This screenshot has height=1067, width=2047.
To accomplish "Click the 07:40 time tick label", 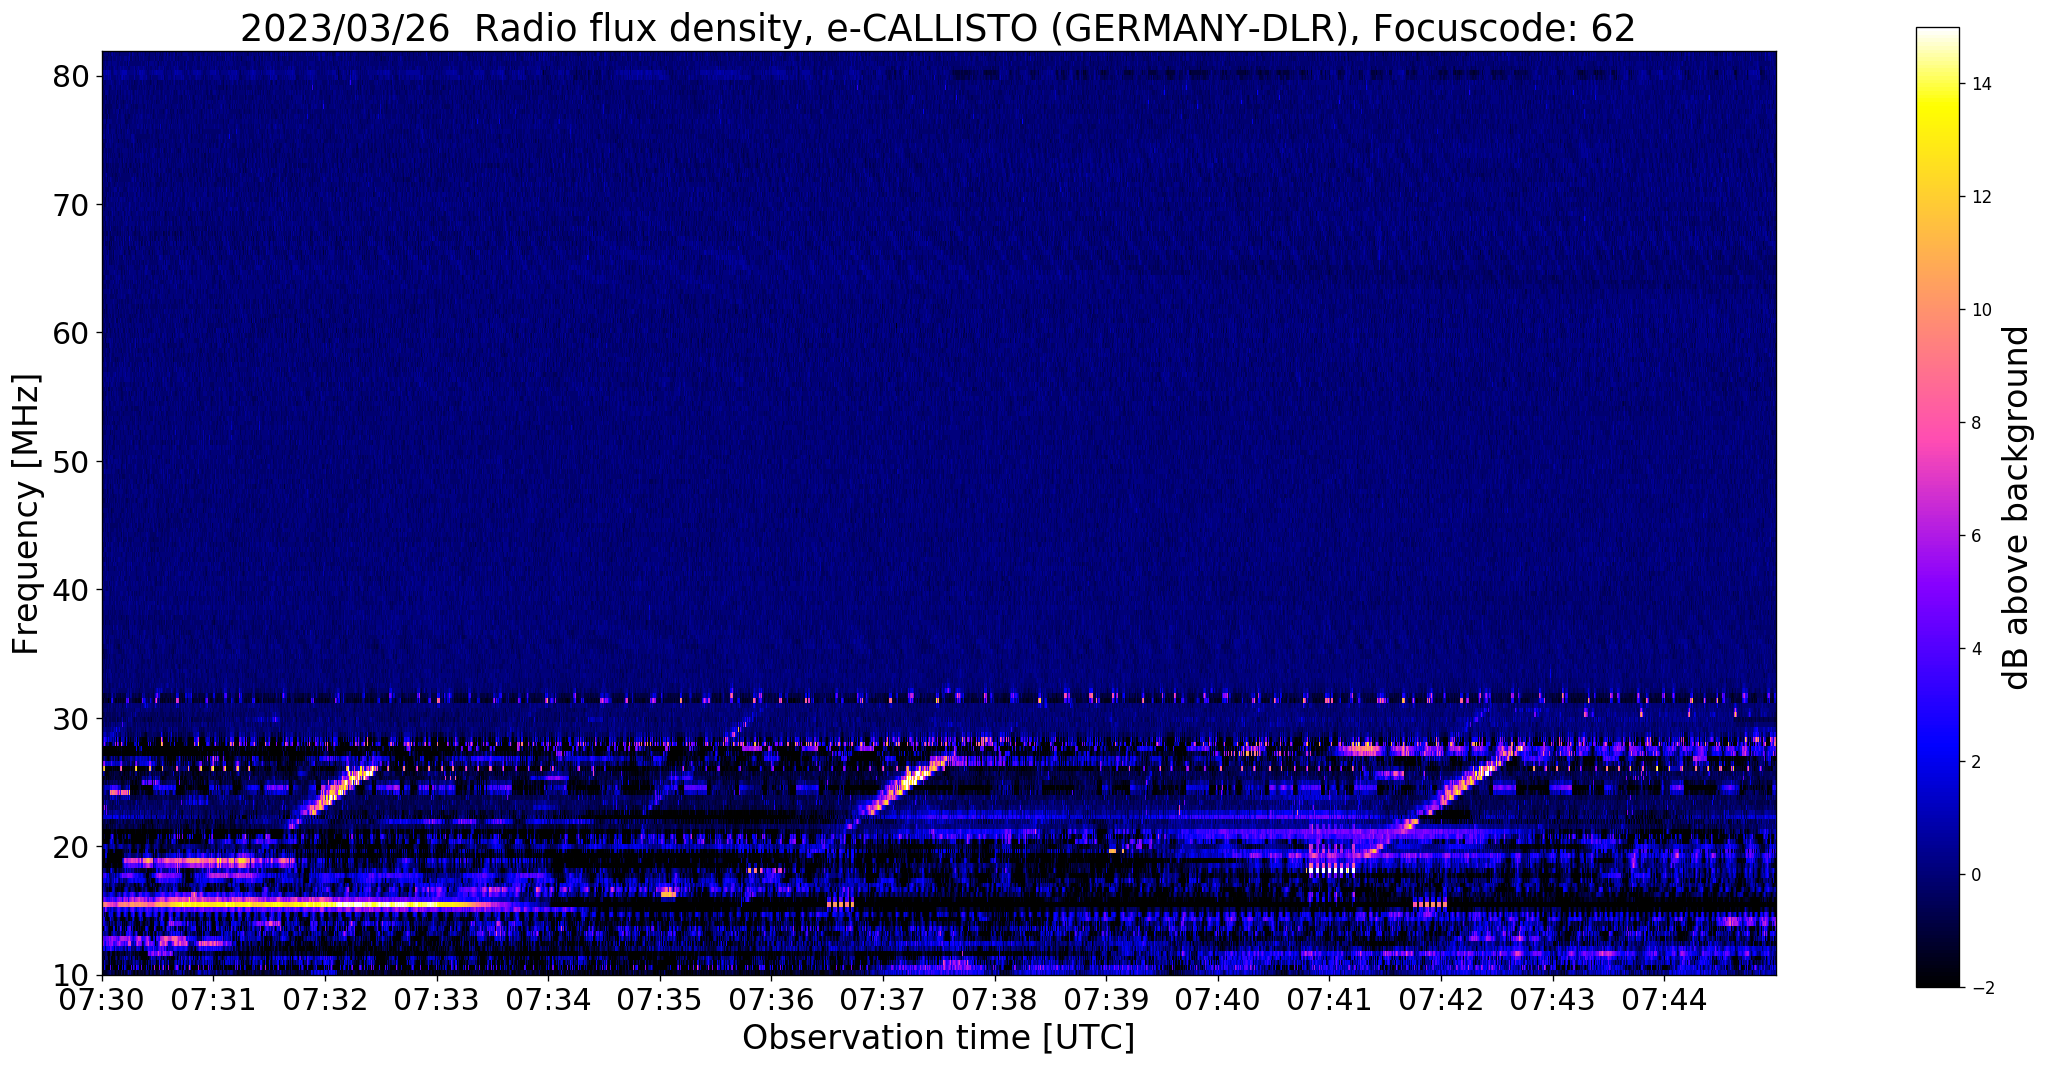I will [x=1218, y=999].
